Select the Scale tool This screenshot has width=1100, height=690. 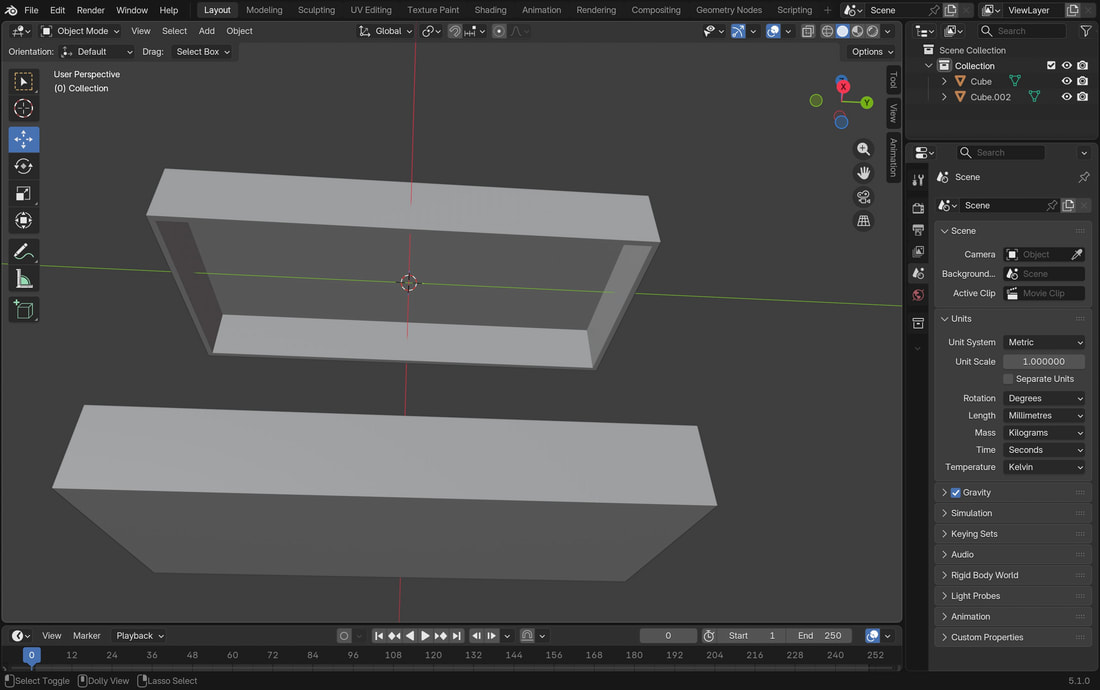24,194
